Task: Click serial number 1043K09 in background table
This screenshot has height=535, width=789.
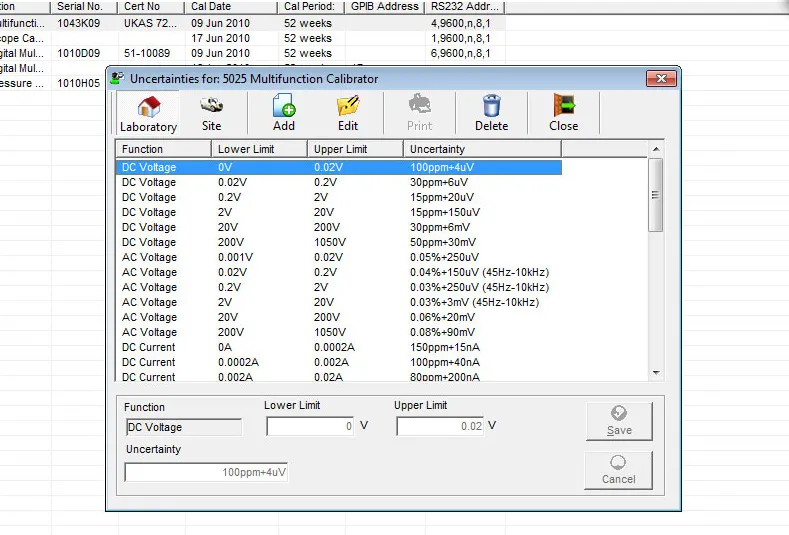Action: pyautogui.click(x=78, y=23)
